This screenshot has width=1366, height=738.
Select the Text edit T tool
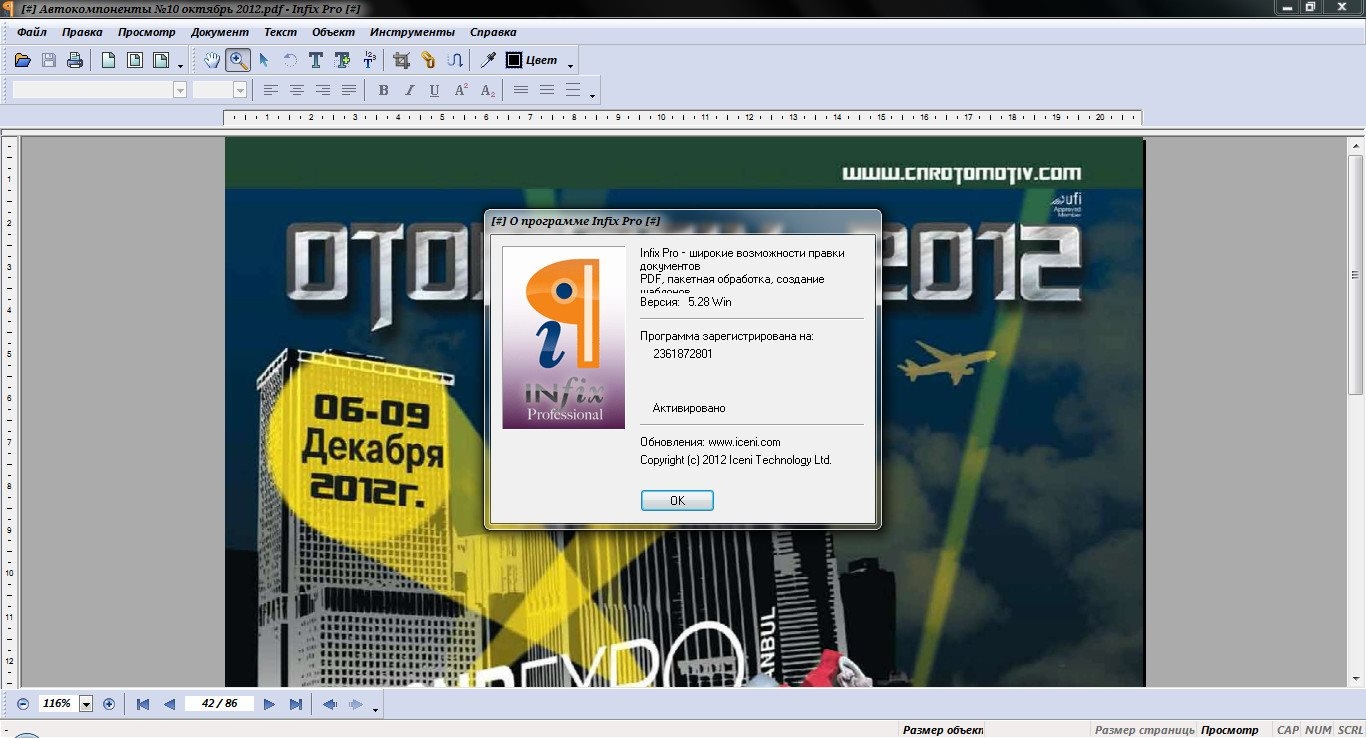(x=316, y=60)
